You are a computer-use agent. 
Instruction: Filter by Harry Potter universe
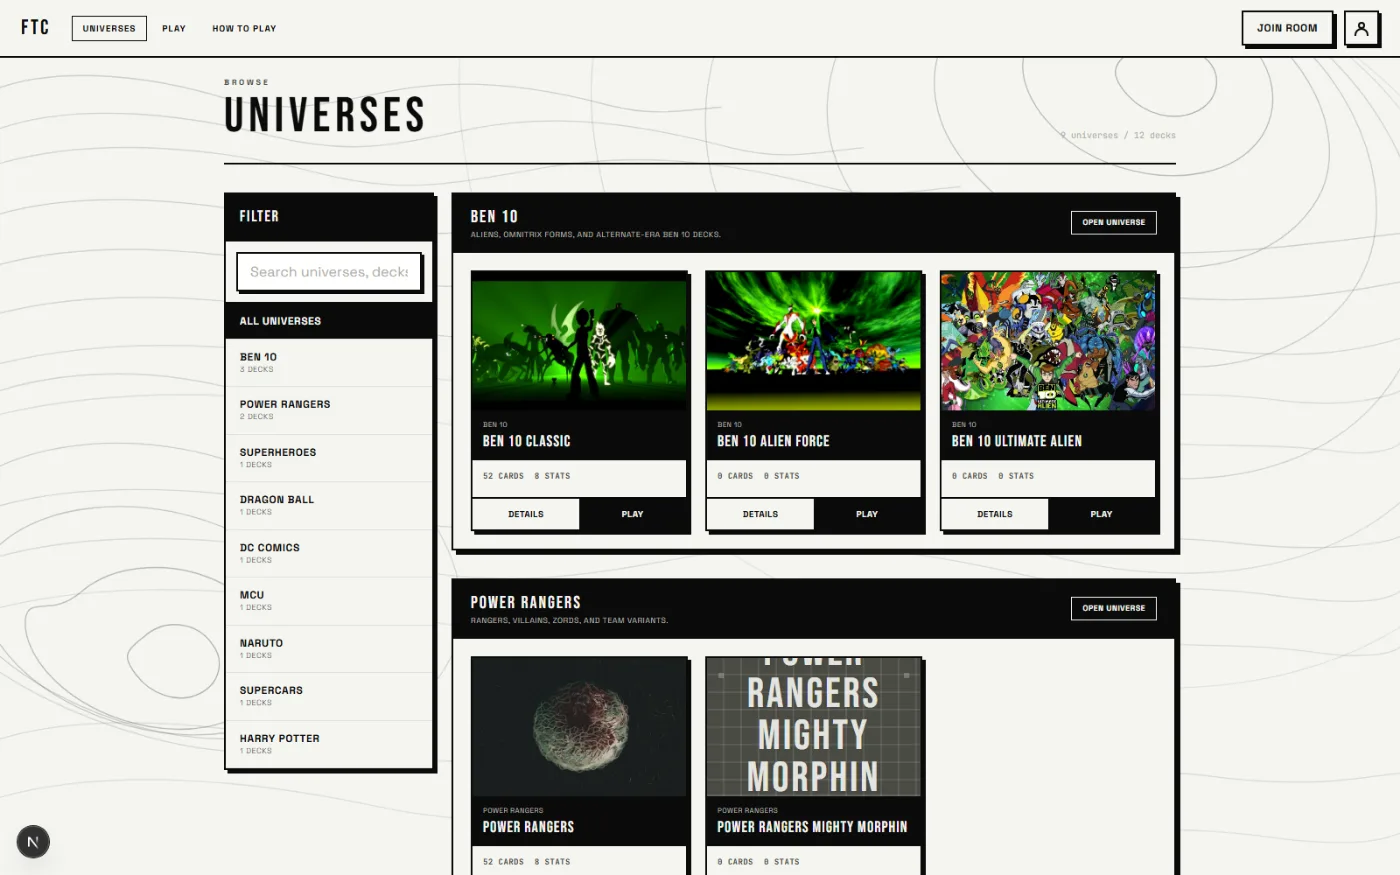click(329, 744)
